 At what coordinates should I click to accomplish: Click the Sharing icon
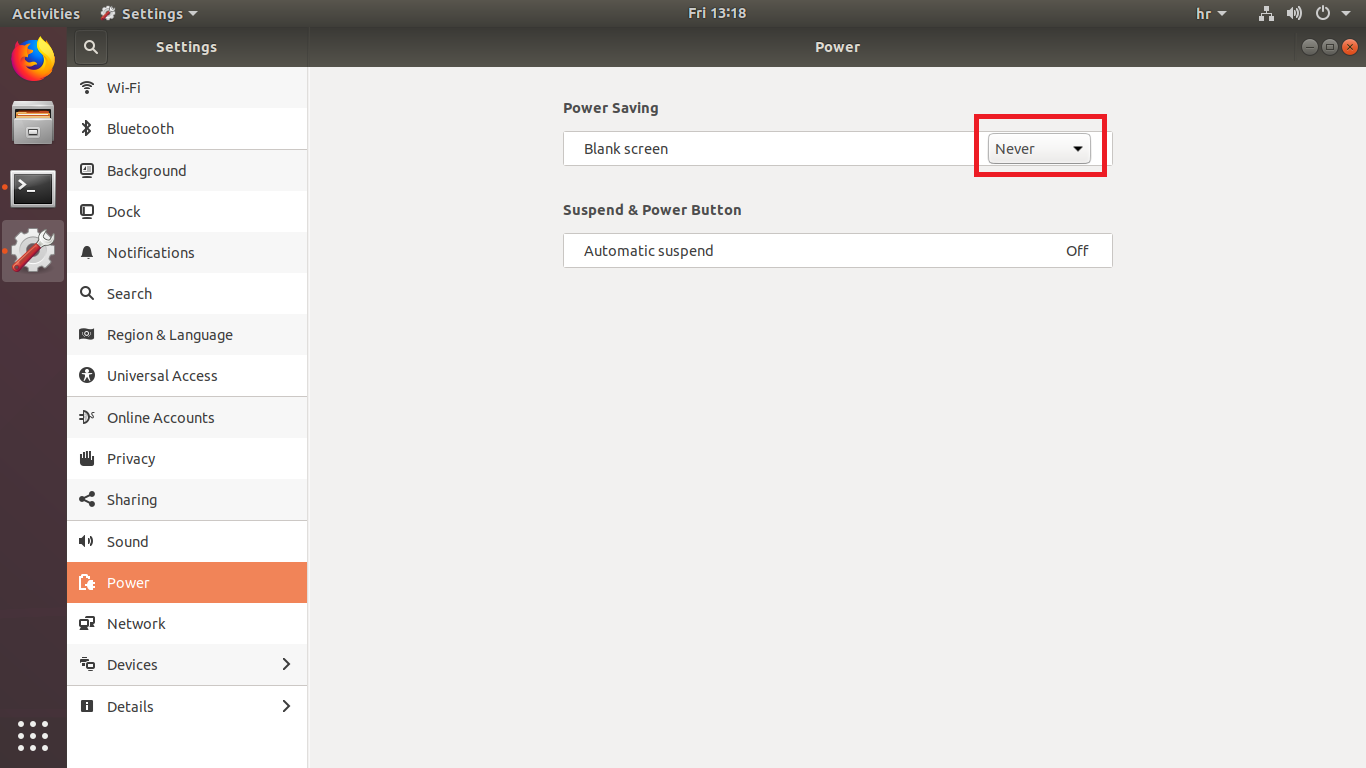coord(87,500)
